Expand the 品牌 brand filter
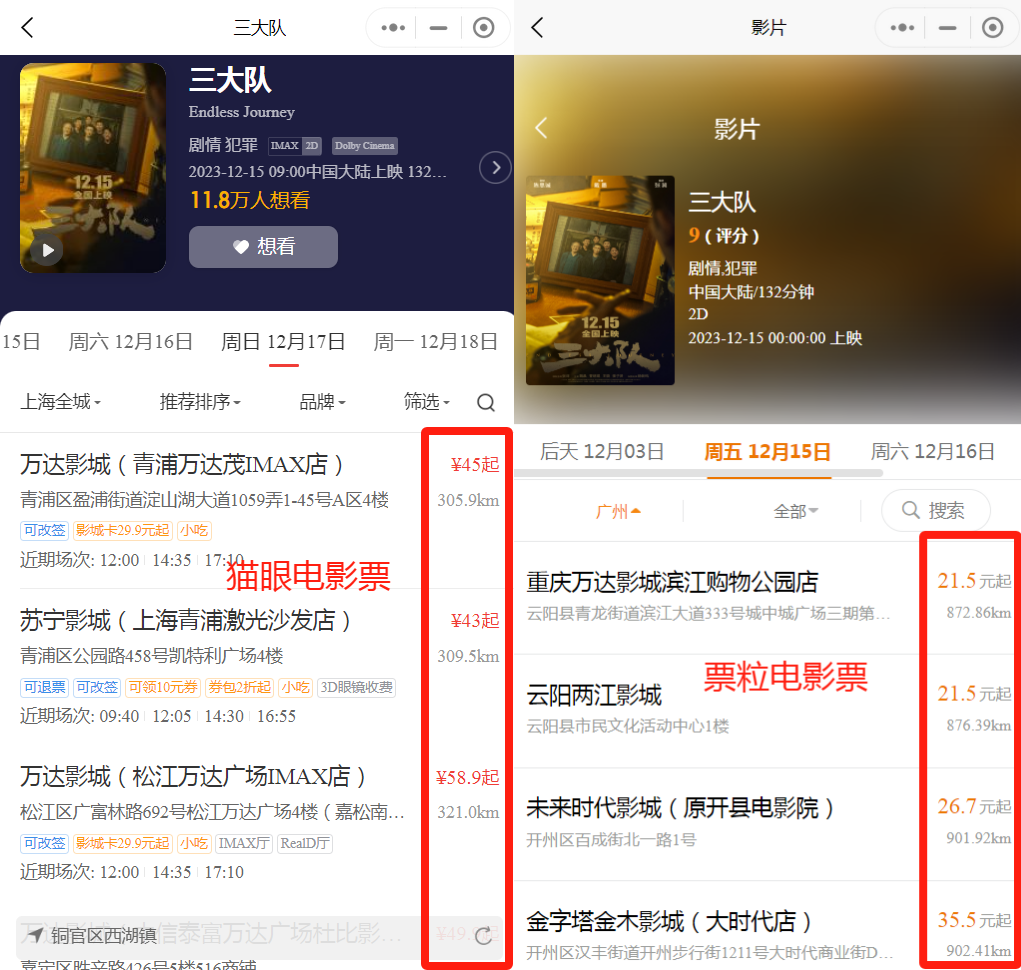 [322, 402]
